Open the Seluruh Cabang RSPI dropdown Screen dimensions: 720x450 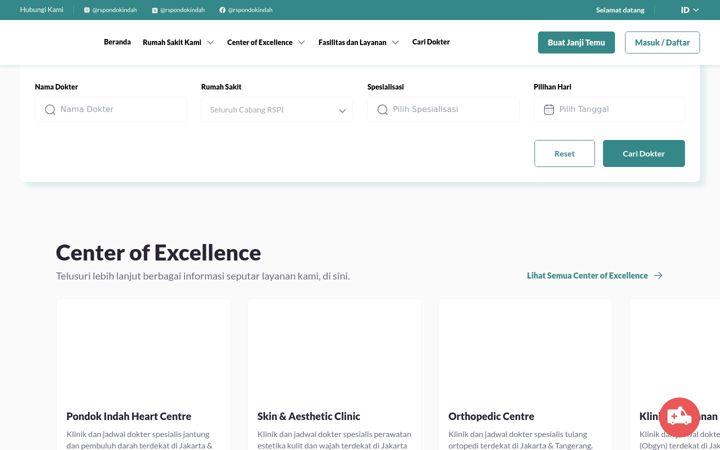point(277,110)
